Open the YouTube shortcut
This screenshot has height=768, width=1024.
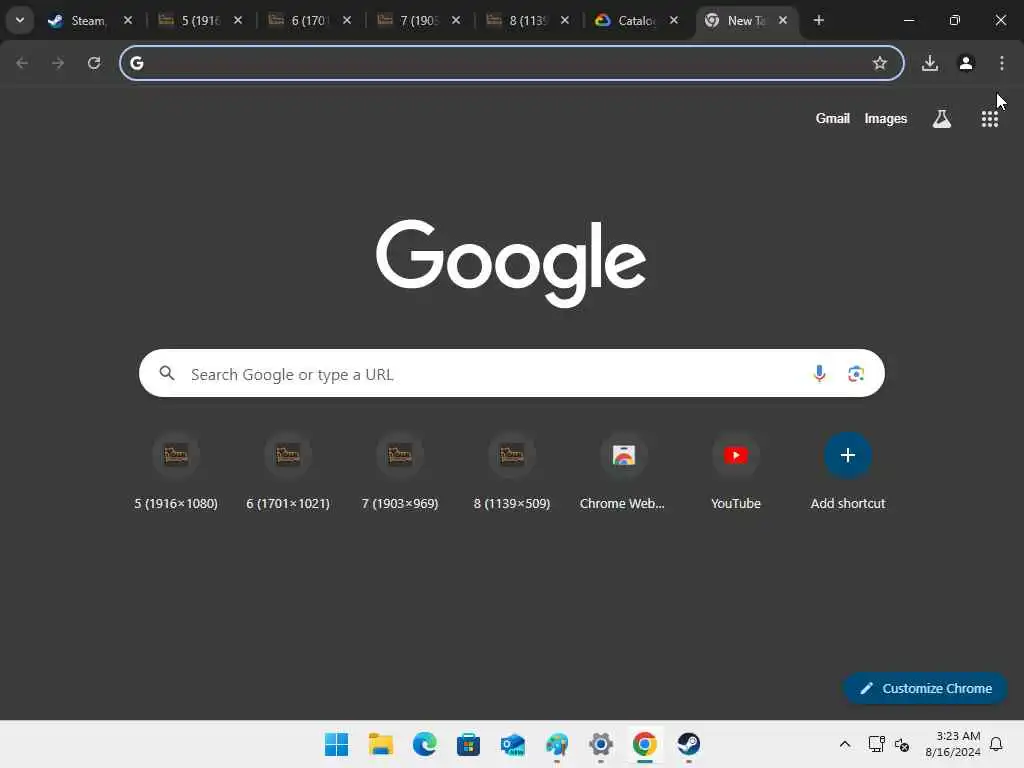[x=736, y=471]
